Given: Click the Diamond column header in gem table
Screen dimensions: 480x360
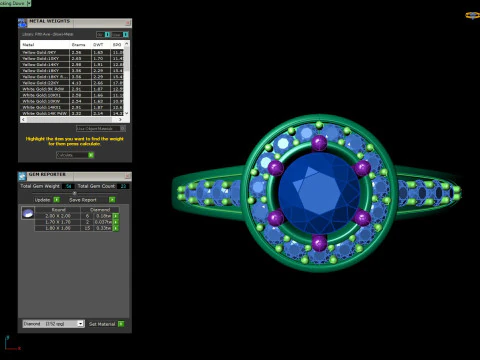Looking at the screenshot, I should click(100, 210).
